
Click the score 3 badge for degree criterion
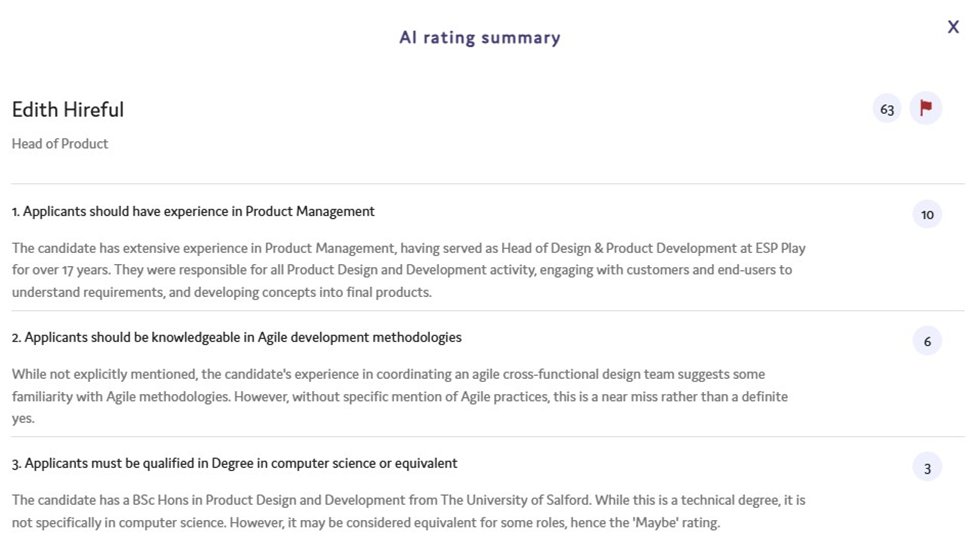927,468
